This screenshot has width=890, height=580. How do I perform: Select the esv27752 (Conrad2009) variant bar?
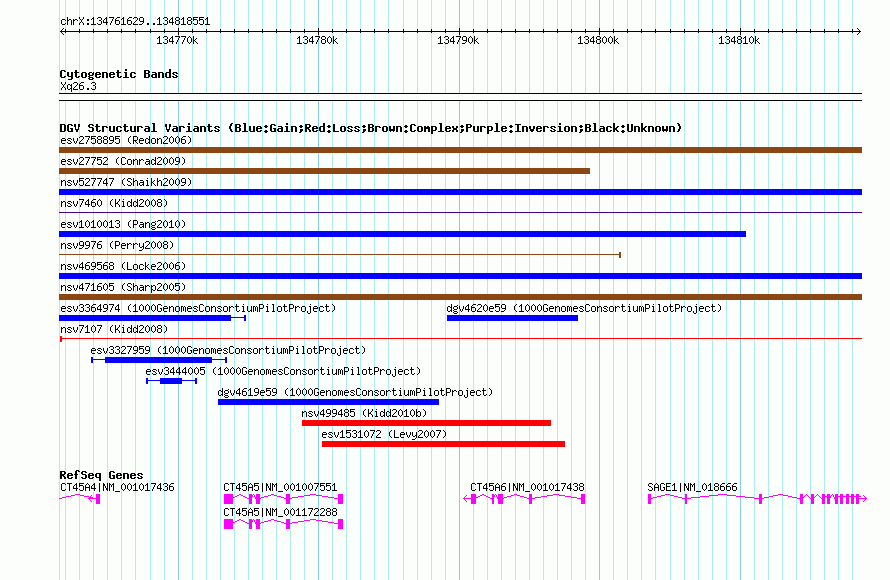point(324,171)
